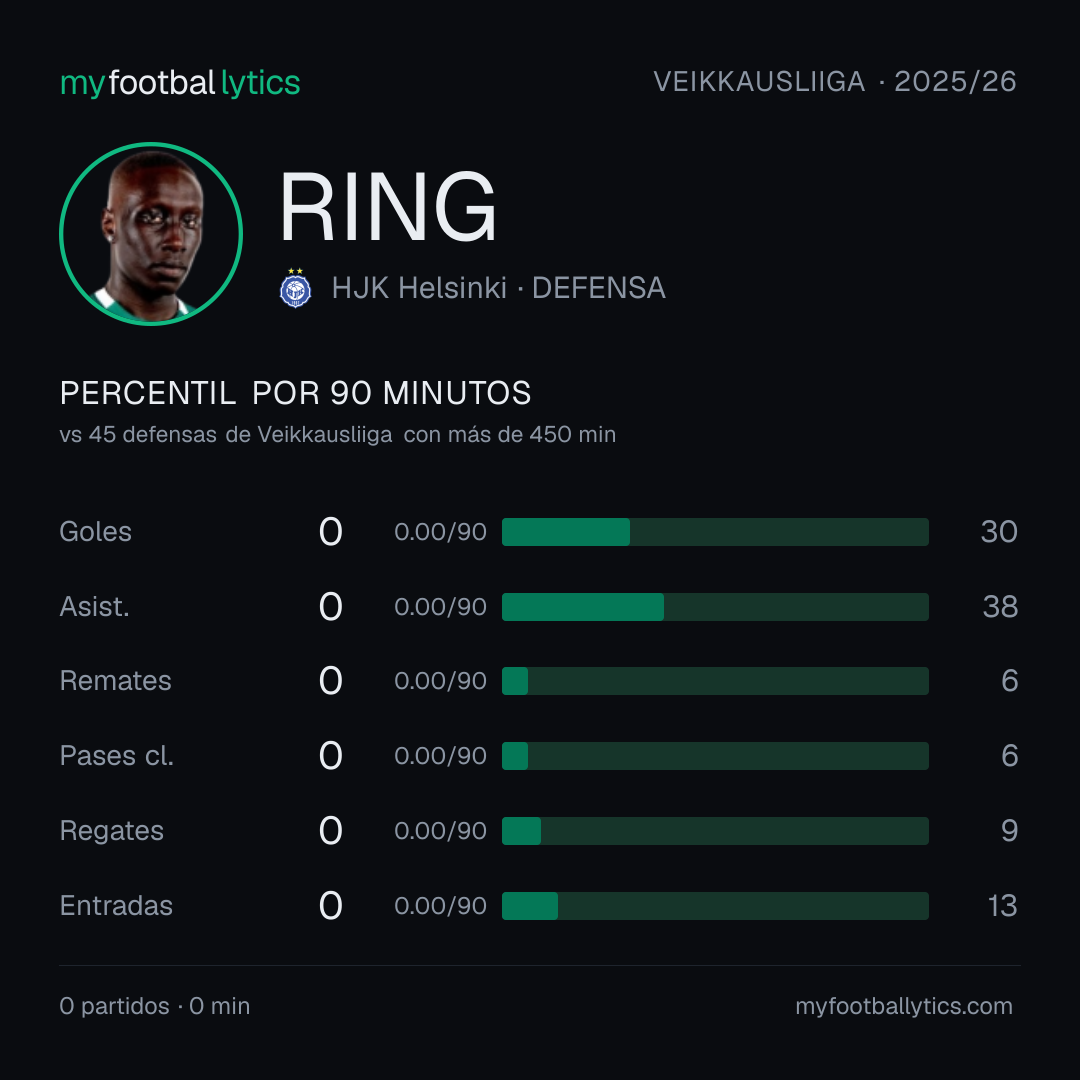The image size is (1080, 1080).
Task: Click the Asist. percentile value 38
Action: [1000, 607]
